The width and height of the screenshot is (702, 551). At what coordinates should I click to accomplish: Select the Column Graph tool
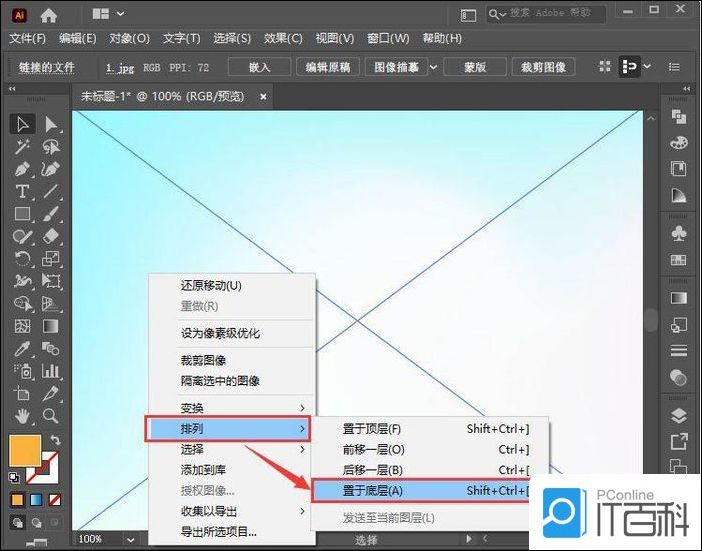[x=51, y=371]
